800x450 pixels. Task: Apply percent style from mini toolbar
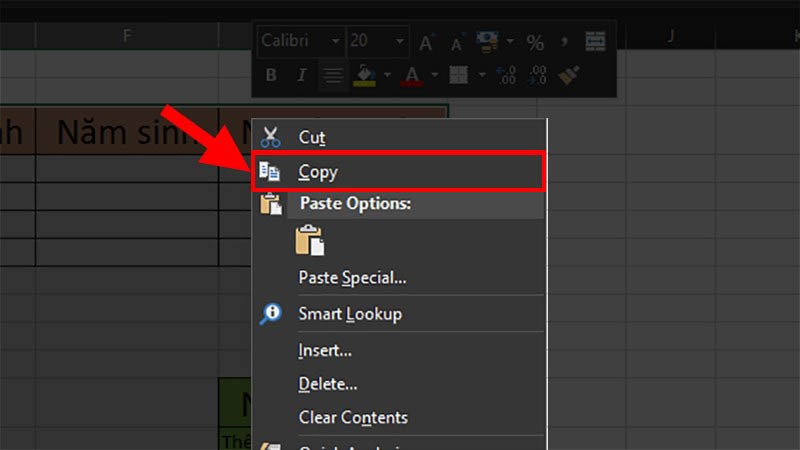tap(535, 42)
